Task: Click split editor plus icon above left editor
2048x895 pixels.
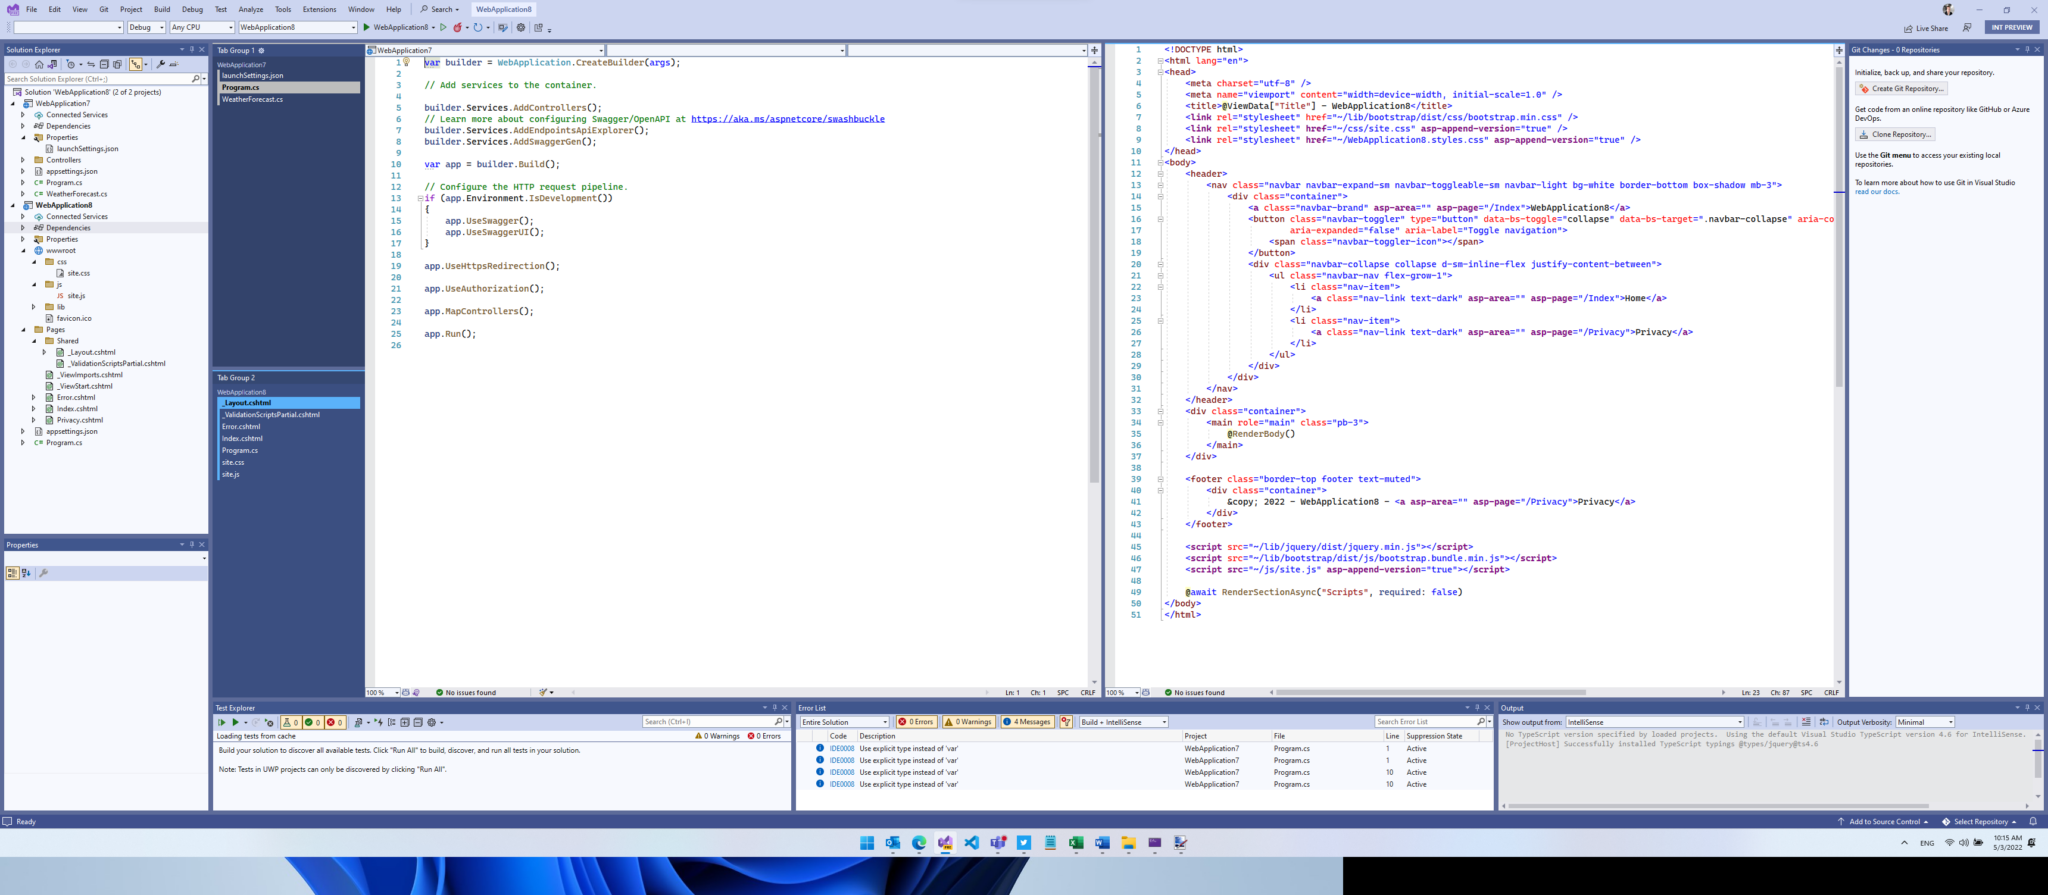Action: (1094, 50)
